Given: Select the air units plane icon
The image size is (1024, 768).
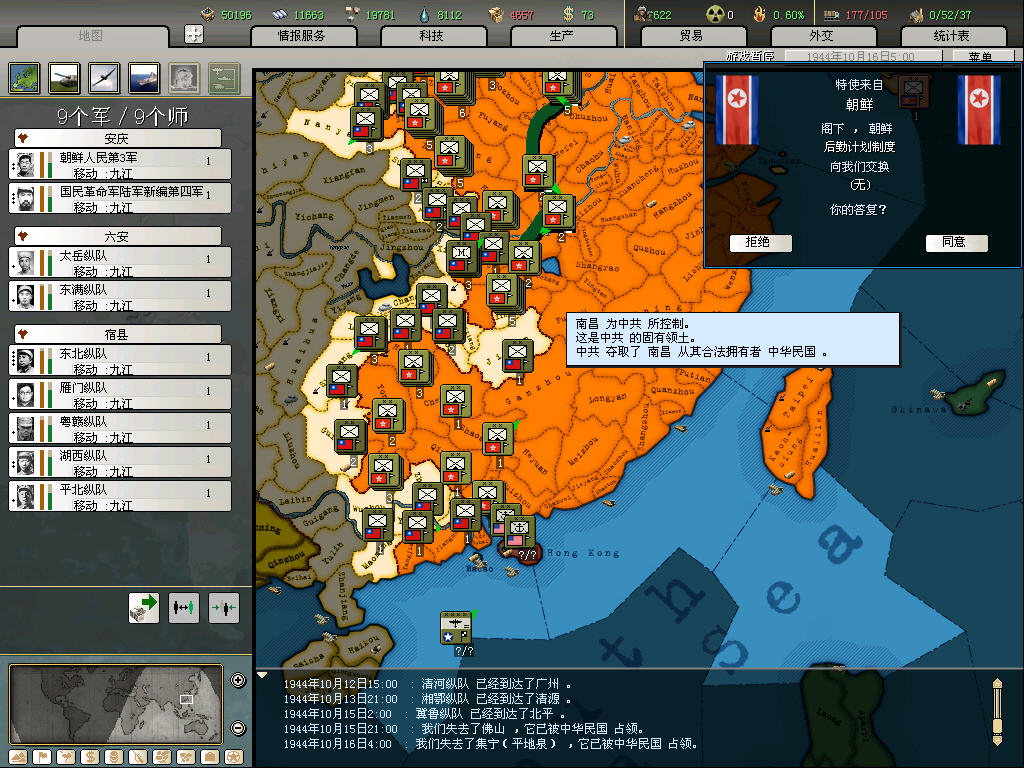Looking at the screenshot, I should (104, 78).
